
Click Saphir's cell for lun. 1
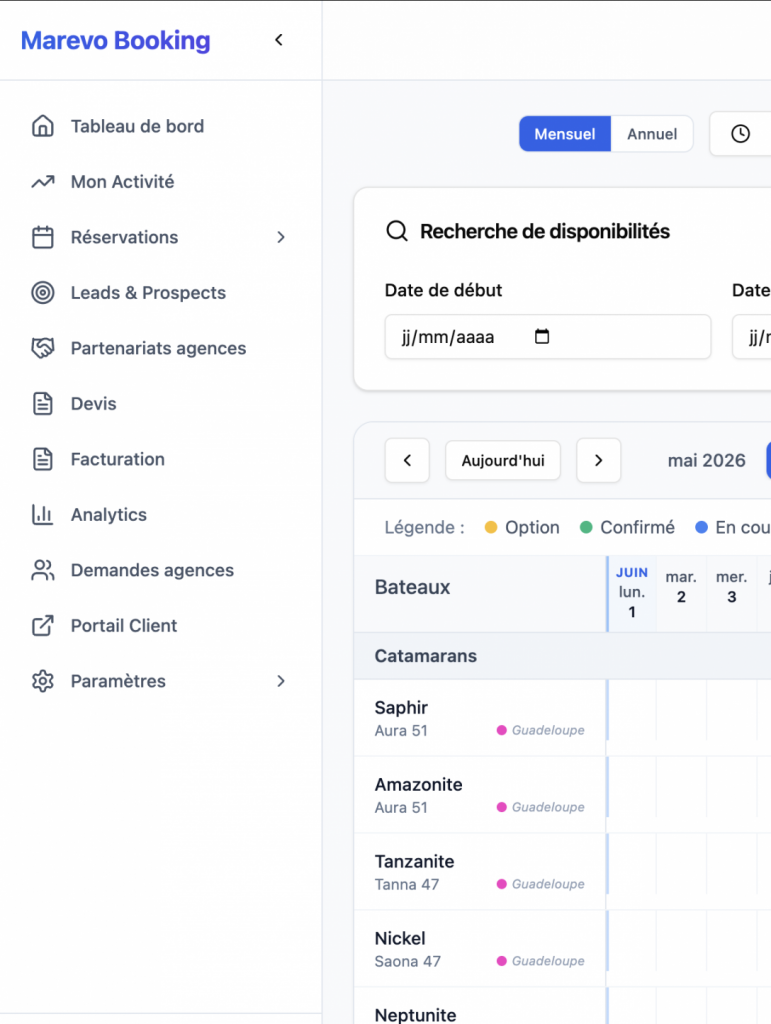(x=632, y=710)
